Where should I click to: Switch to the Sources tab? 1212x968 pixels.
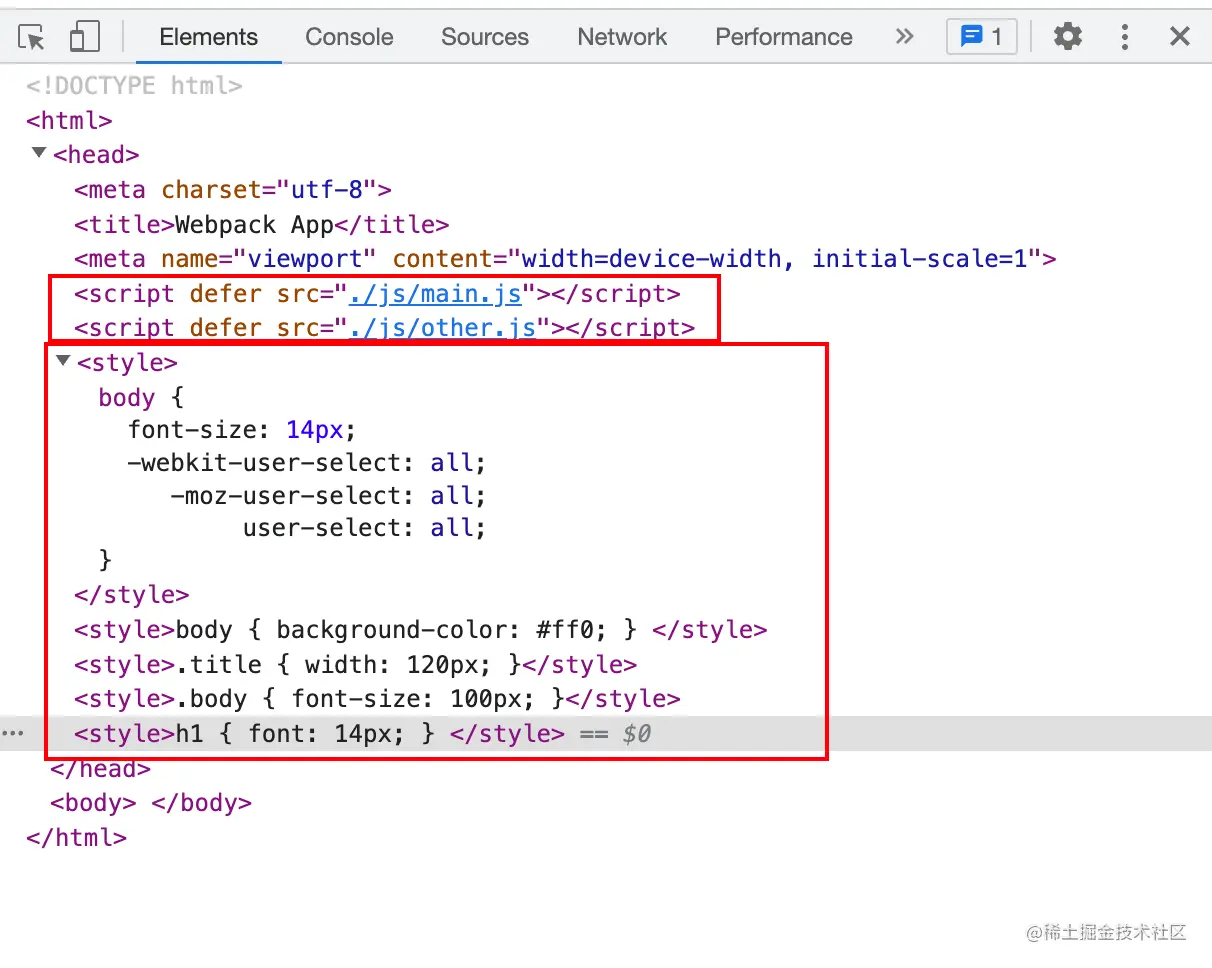(485, 37)
